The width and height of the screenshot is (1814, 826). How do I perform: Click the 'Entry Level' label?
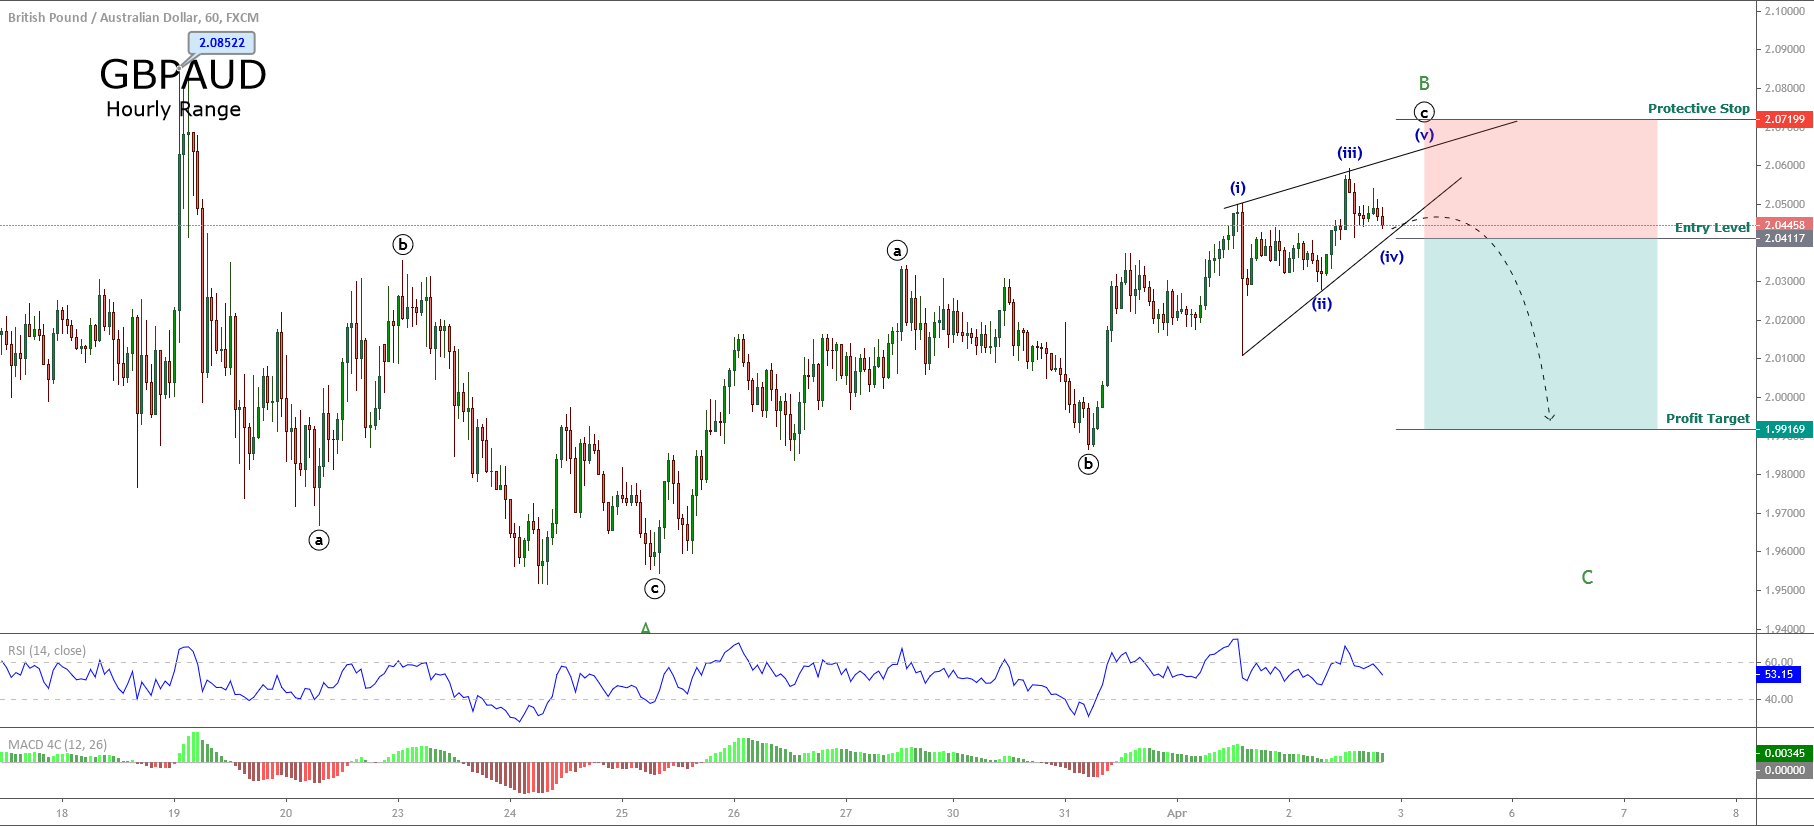point(1712,227)
